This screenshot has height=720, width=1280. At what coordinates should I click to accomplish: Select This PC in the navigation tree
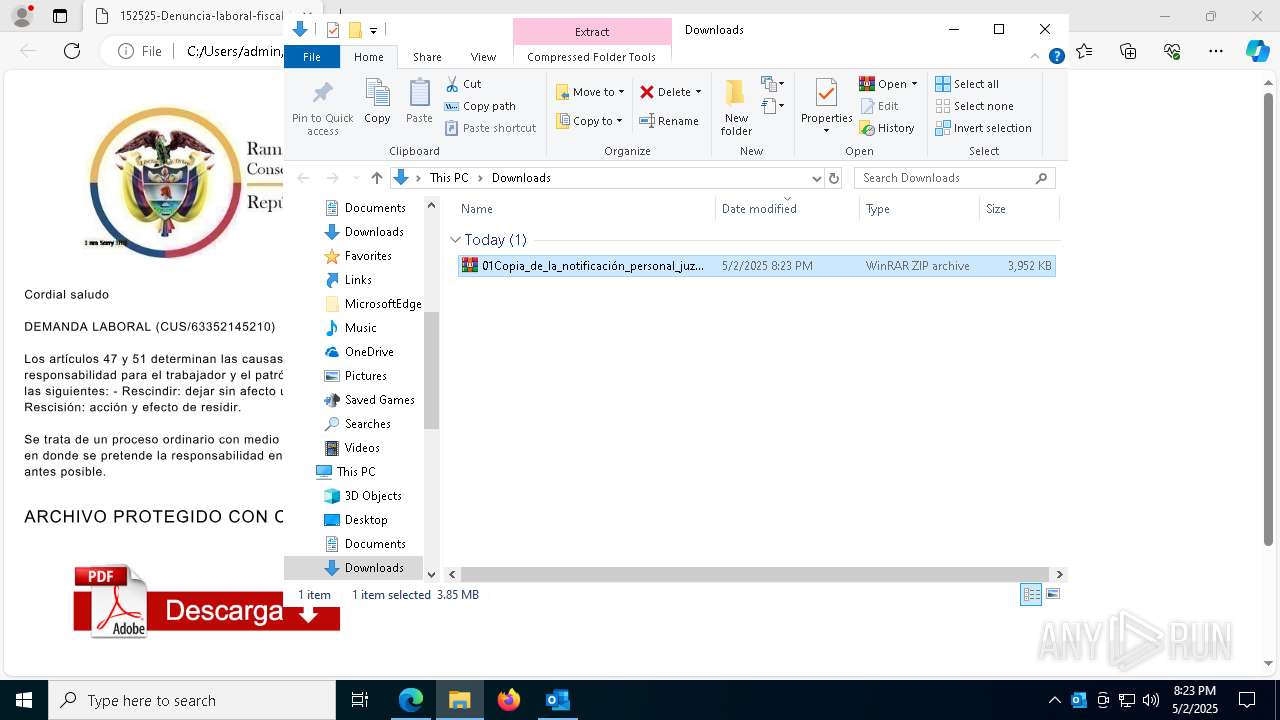(355, 472)
